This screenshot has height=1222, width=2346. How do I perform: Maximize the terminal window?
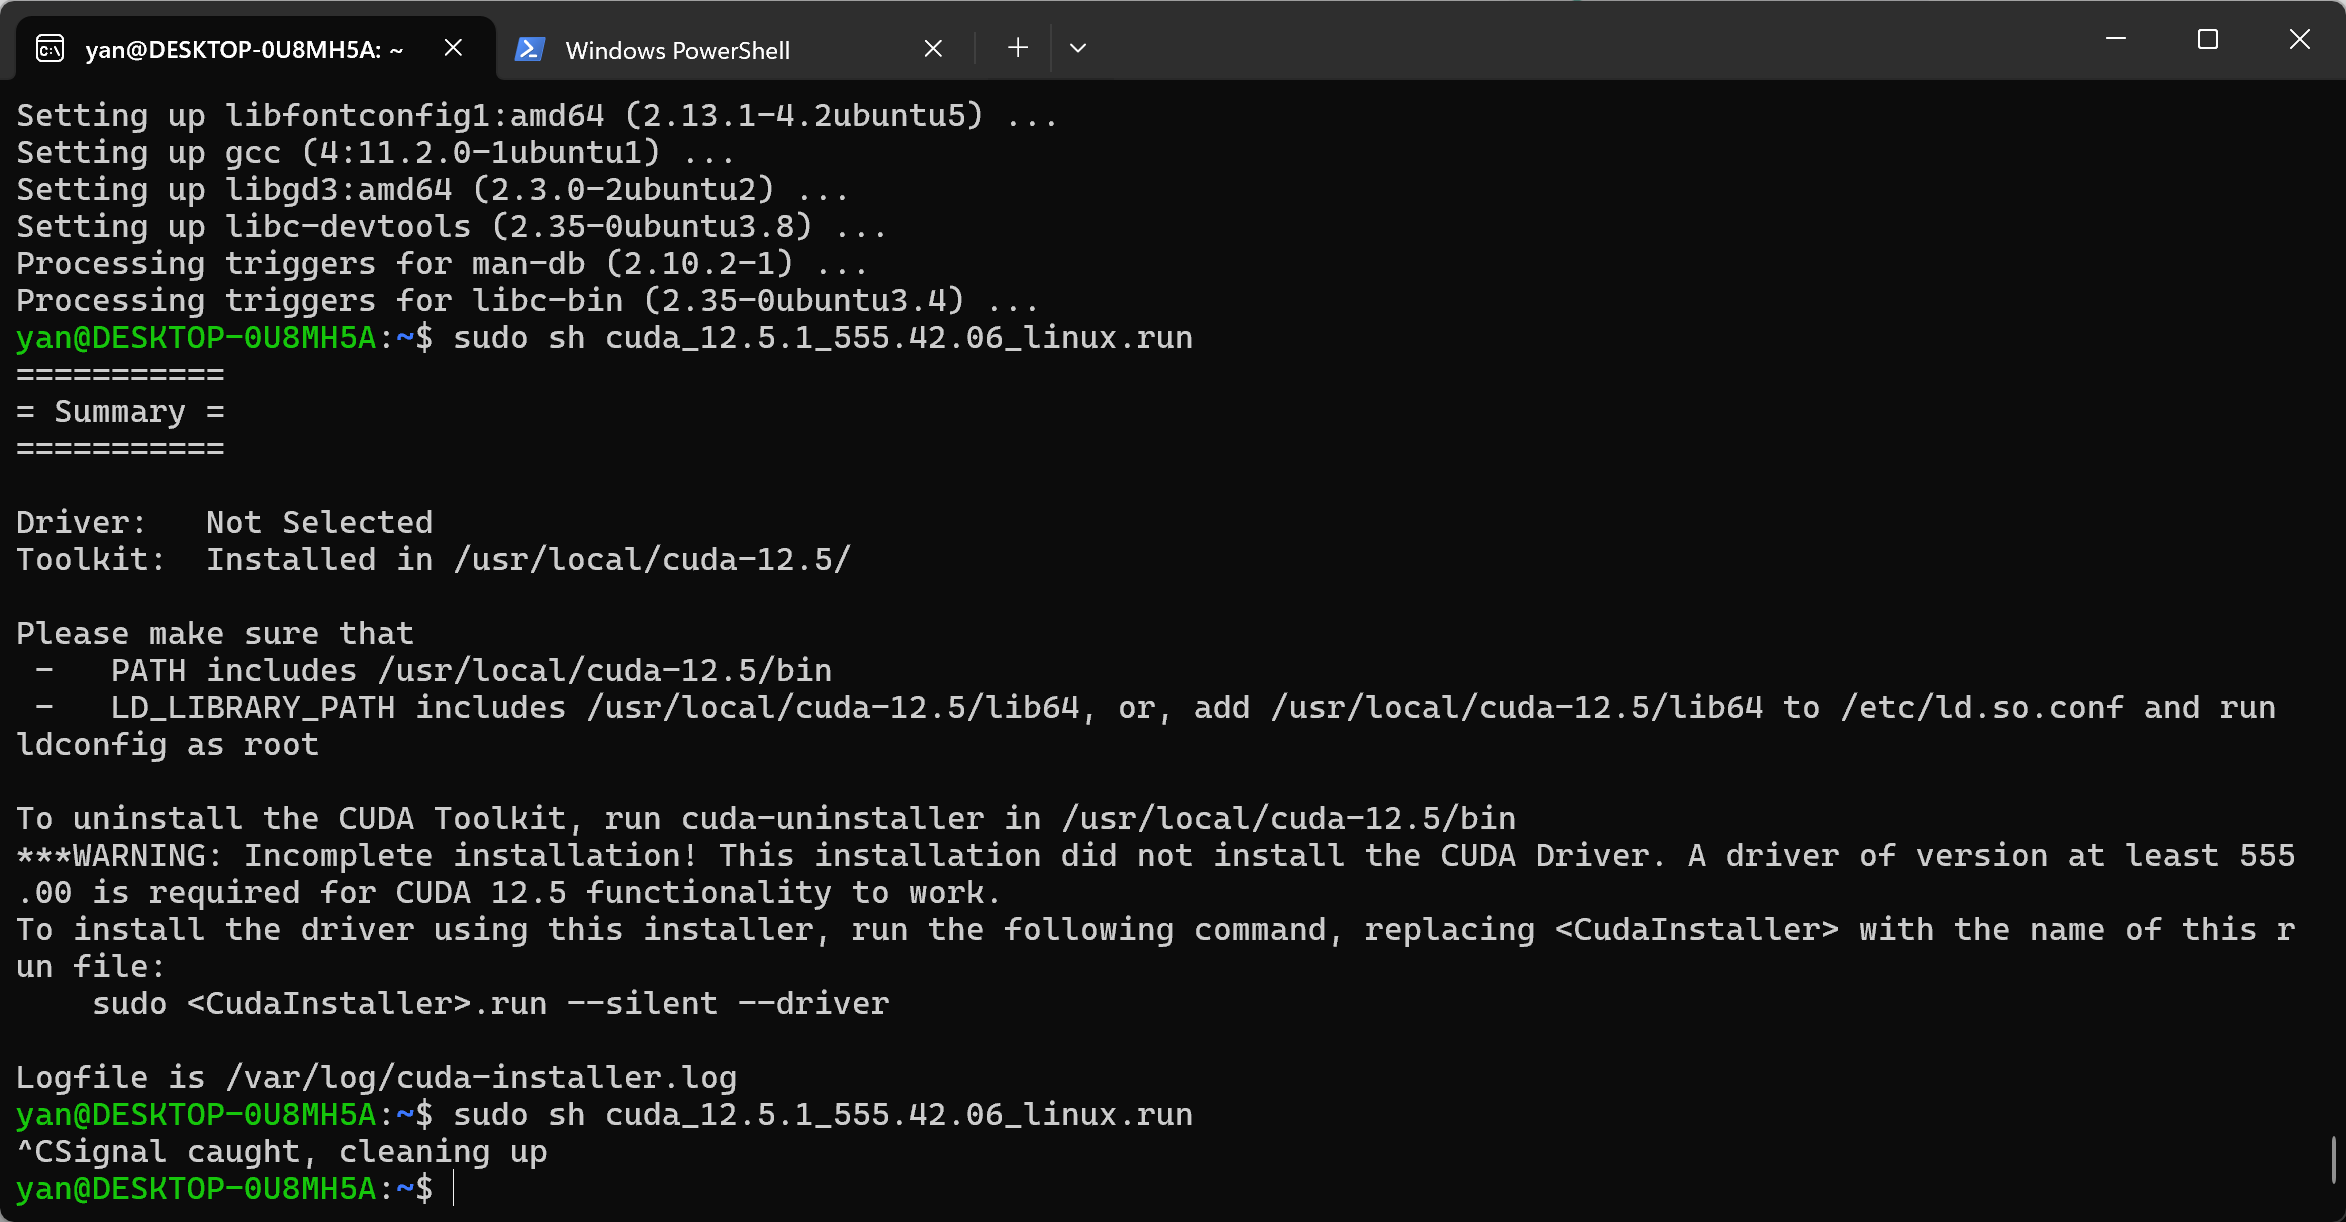coord(2207,40)
